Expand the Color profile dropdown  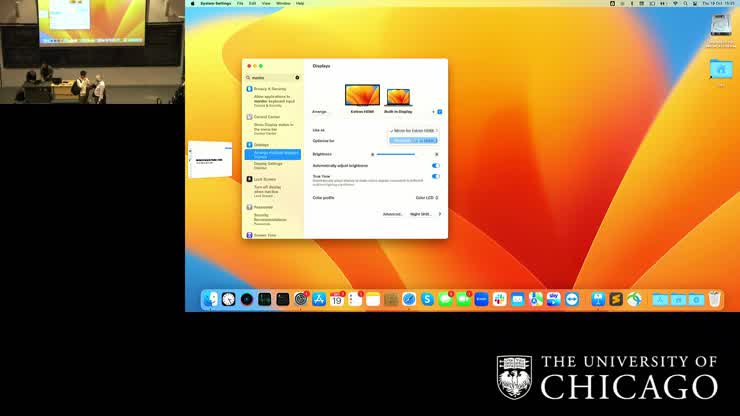(427, 198)
